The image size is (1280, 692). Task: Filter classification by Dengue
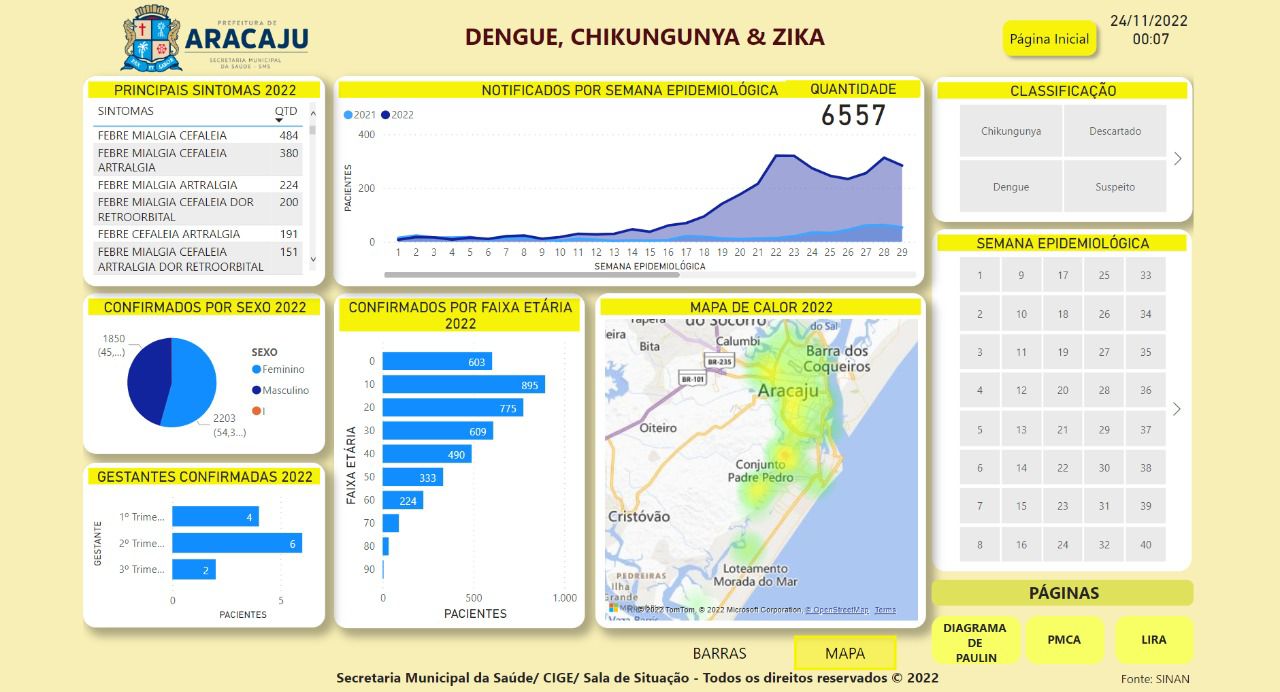[x=1011, y=187]
